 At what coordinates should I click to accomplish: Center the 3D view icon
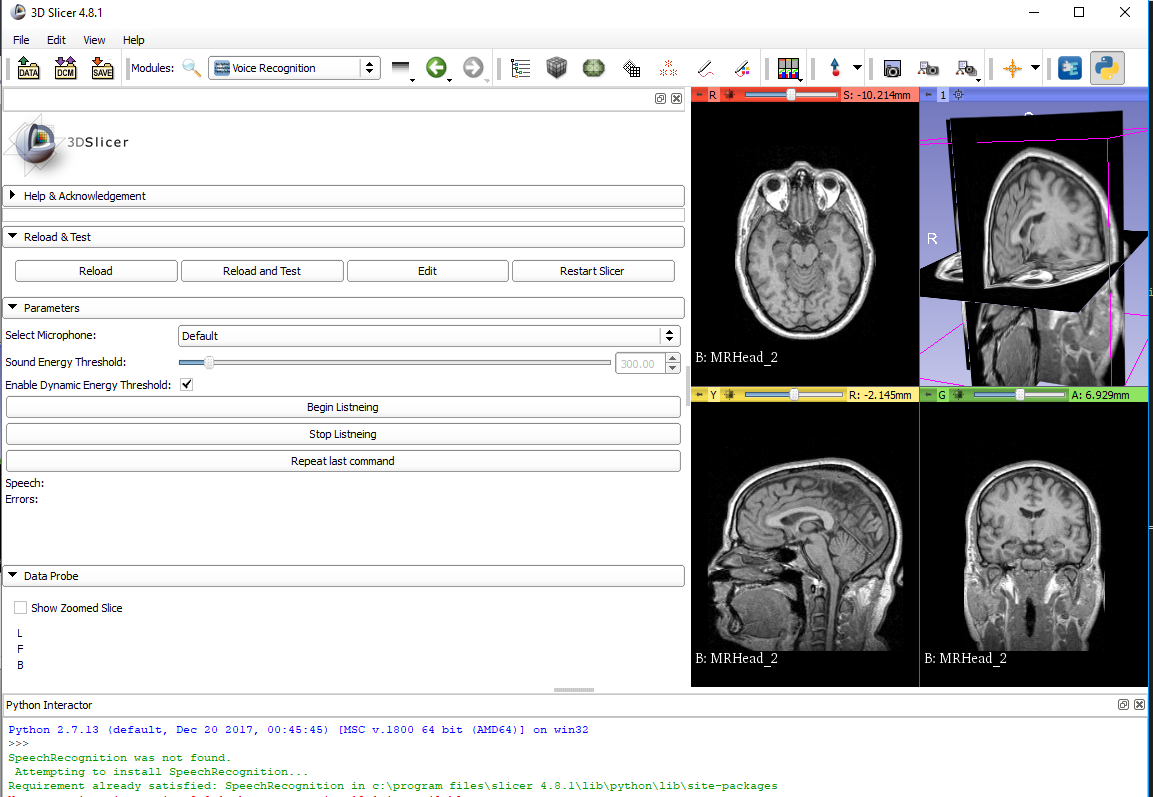pyautogui.click(x=958, y=95)
